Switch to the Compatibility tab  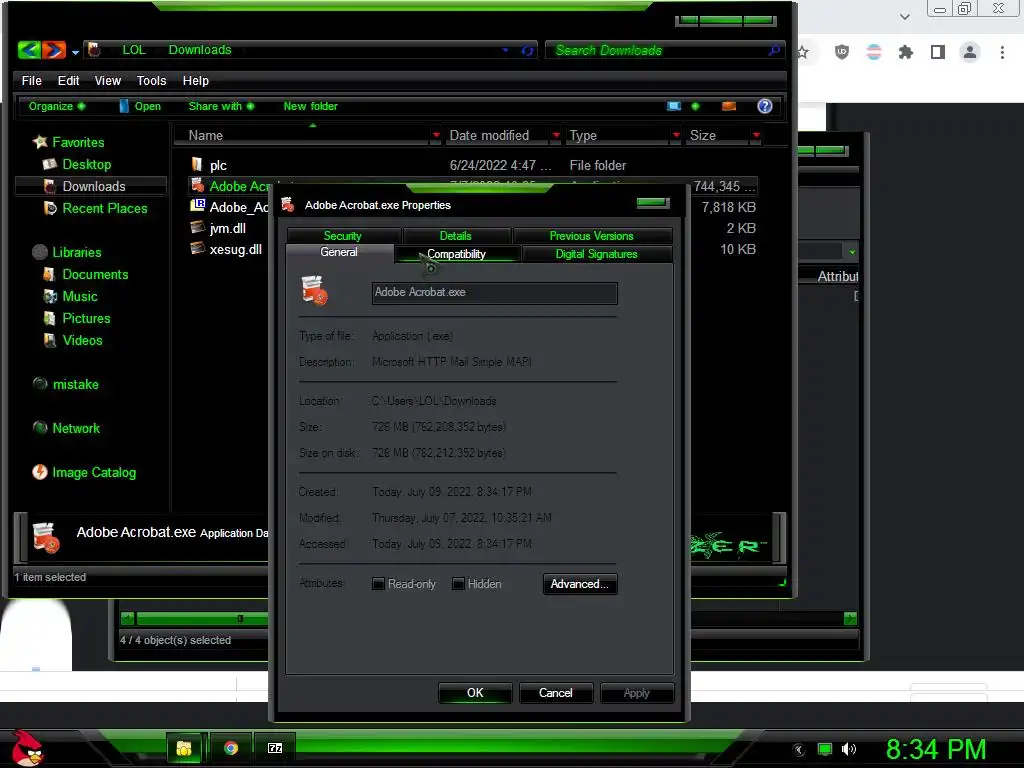coord(456,254)
